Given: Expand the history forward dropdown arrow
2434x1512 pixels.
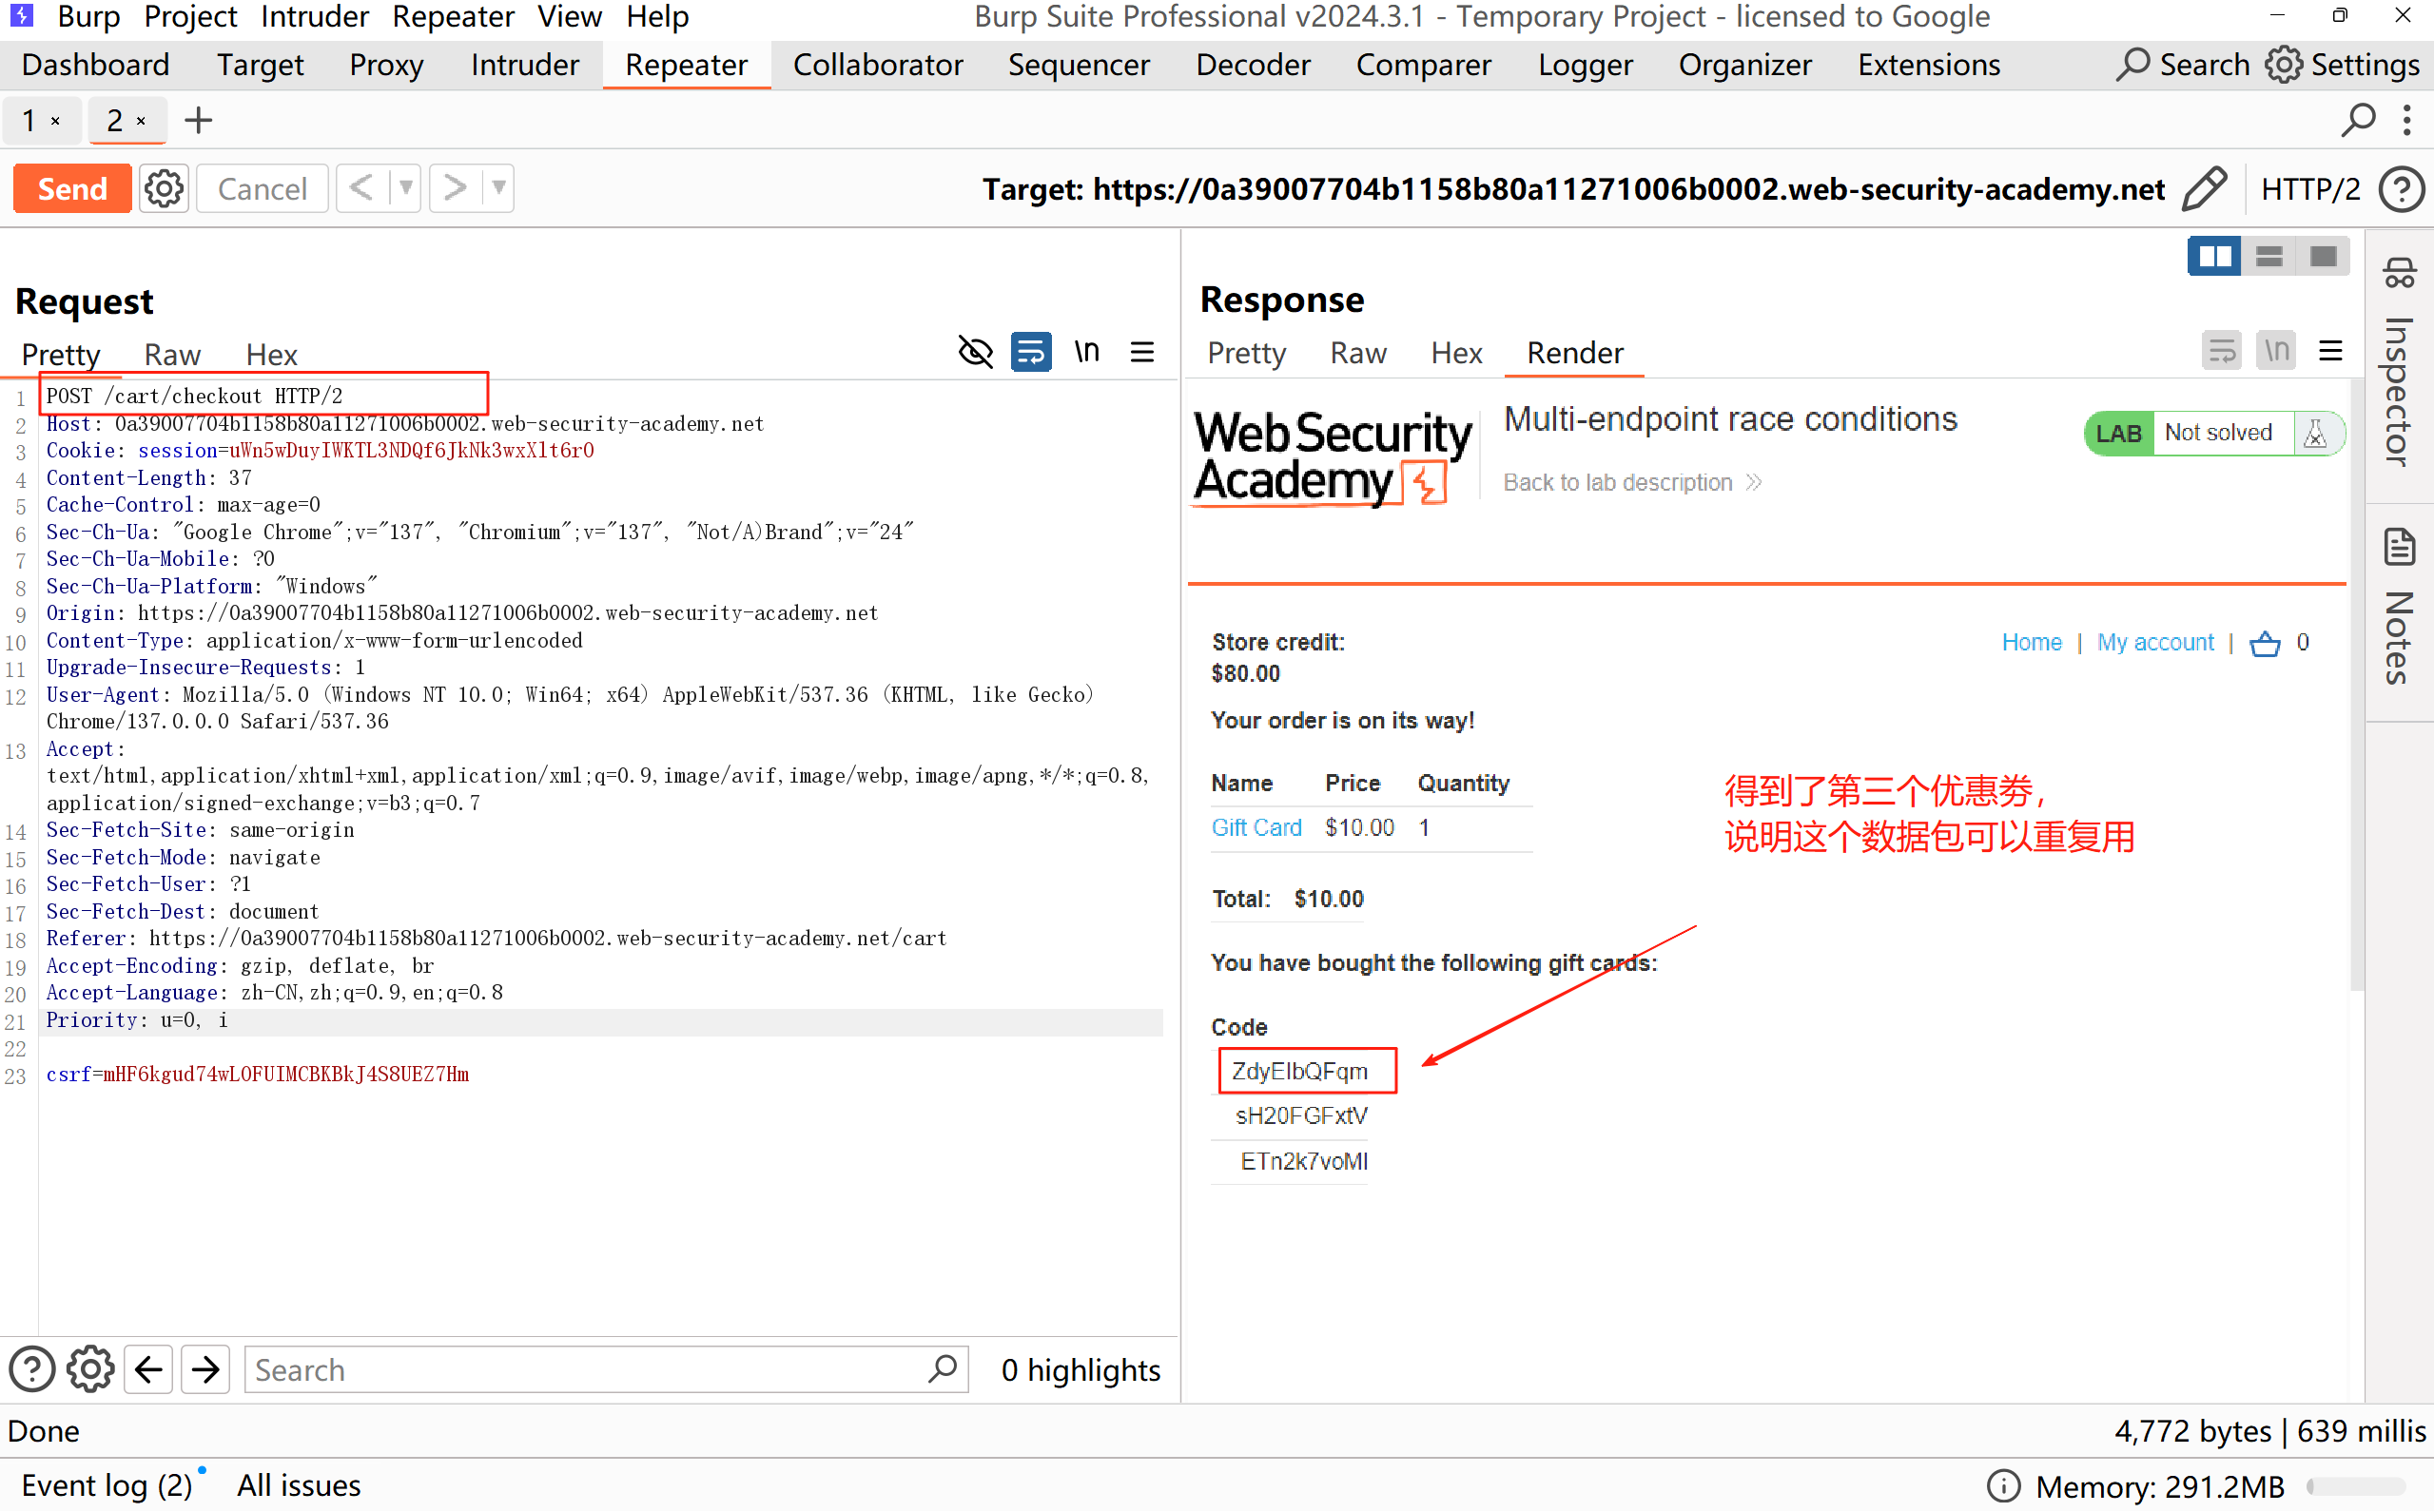Looking at the screenshot, I should [x=498, y=188].
